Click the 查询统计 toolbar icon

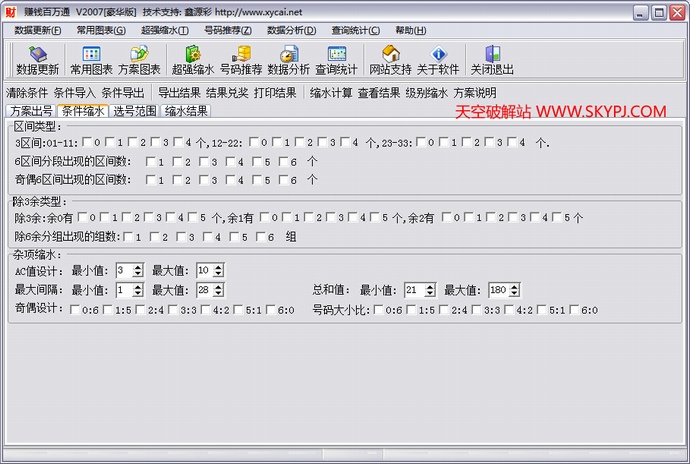pyautogui.click(x=336, y=60)
